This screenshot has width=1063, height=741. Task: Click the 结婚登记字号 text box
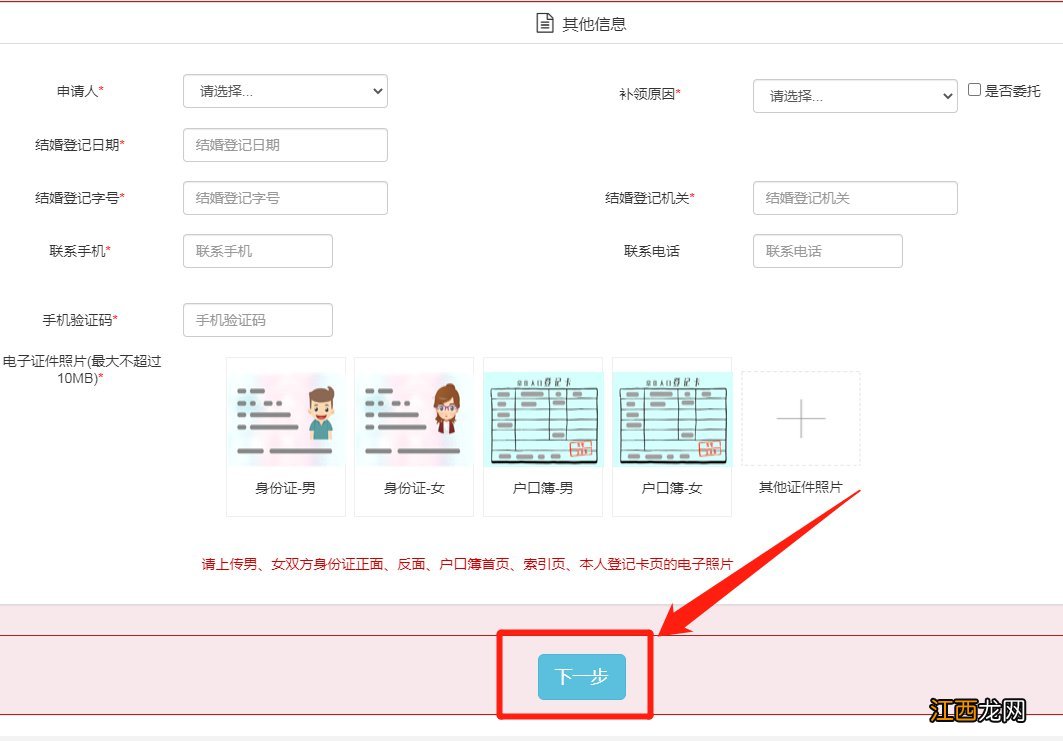pyautogui.click(x=285, y=197)
